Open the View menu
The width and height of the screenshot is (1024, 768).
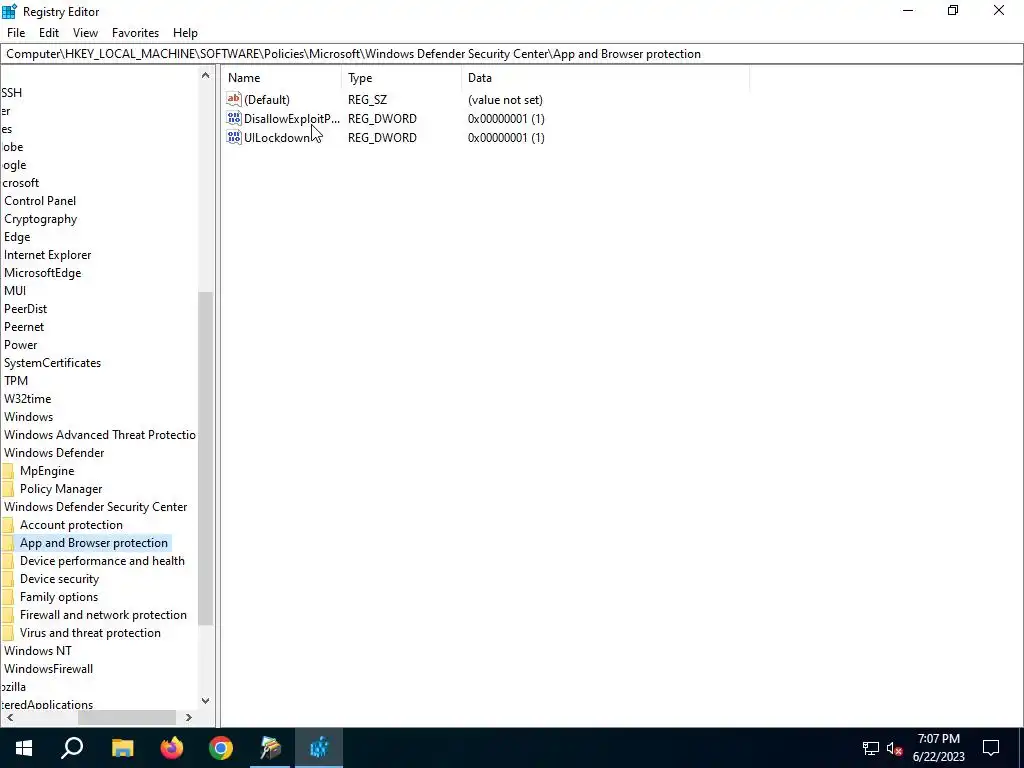[x=85, y=33]
